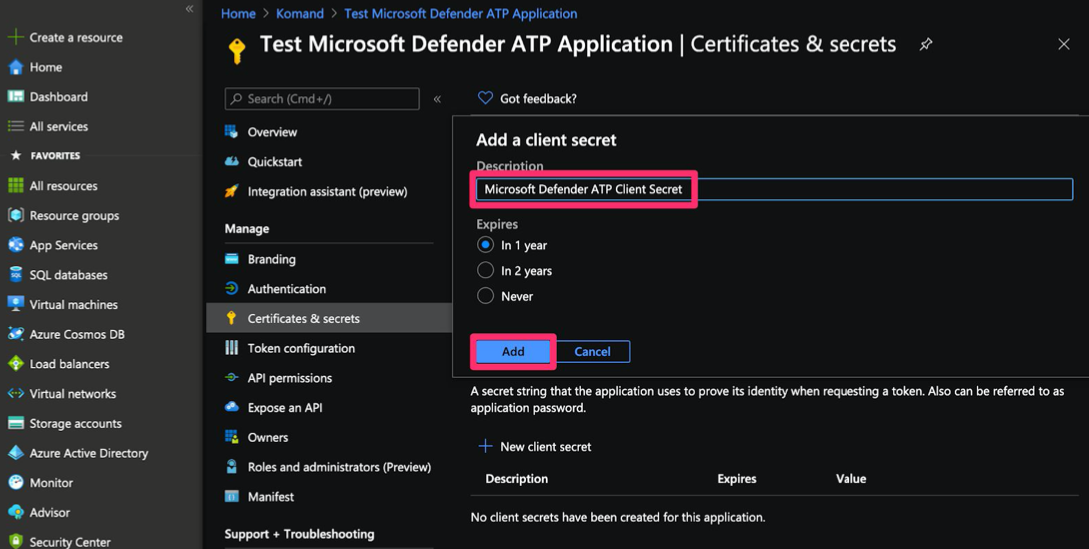Click the SQL databases icon

[x=15, y=274]
